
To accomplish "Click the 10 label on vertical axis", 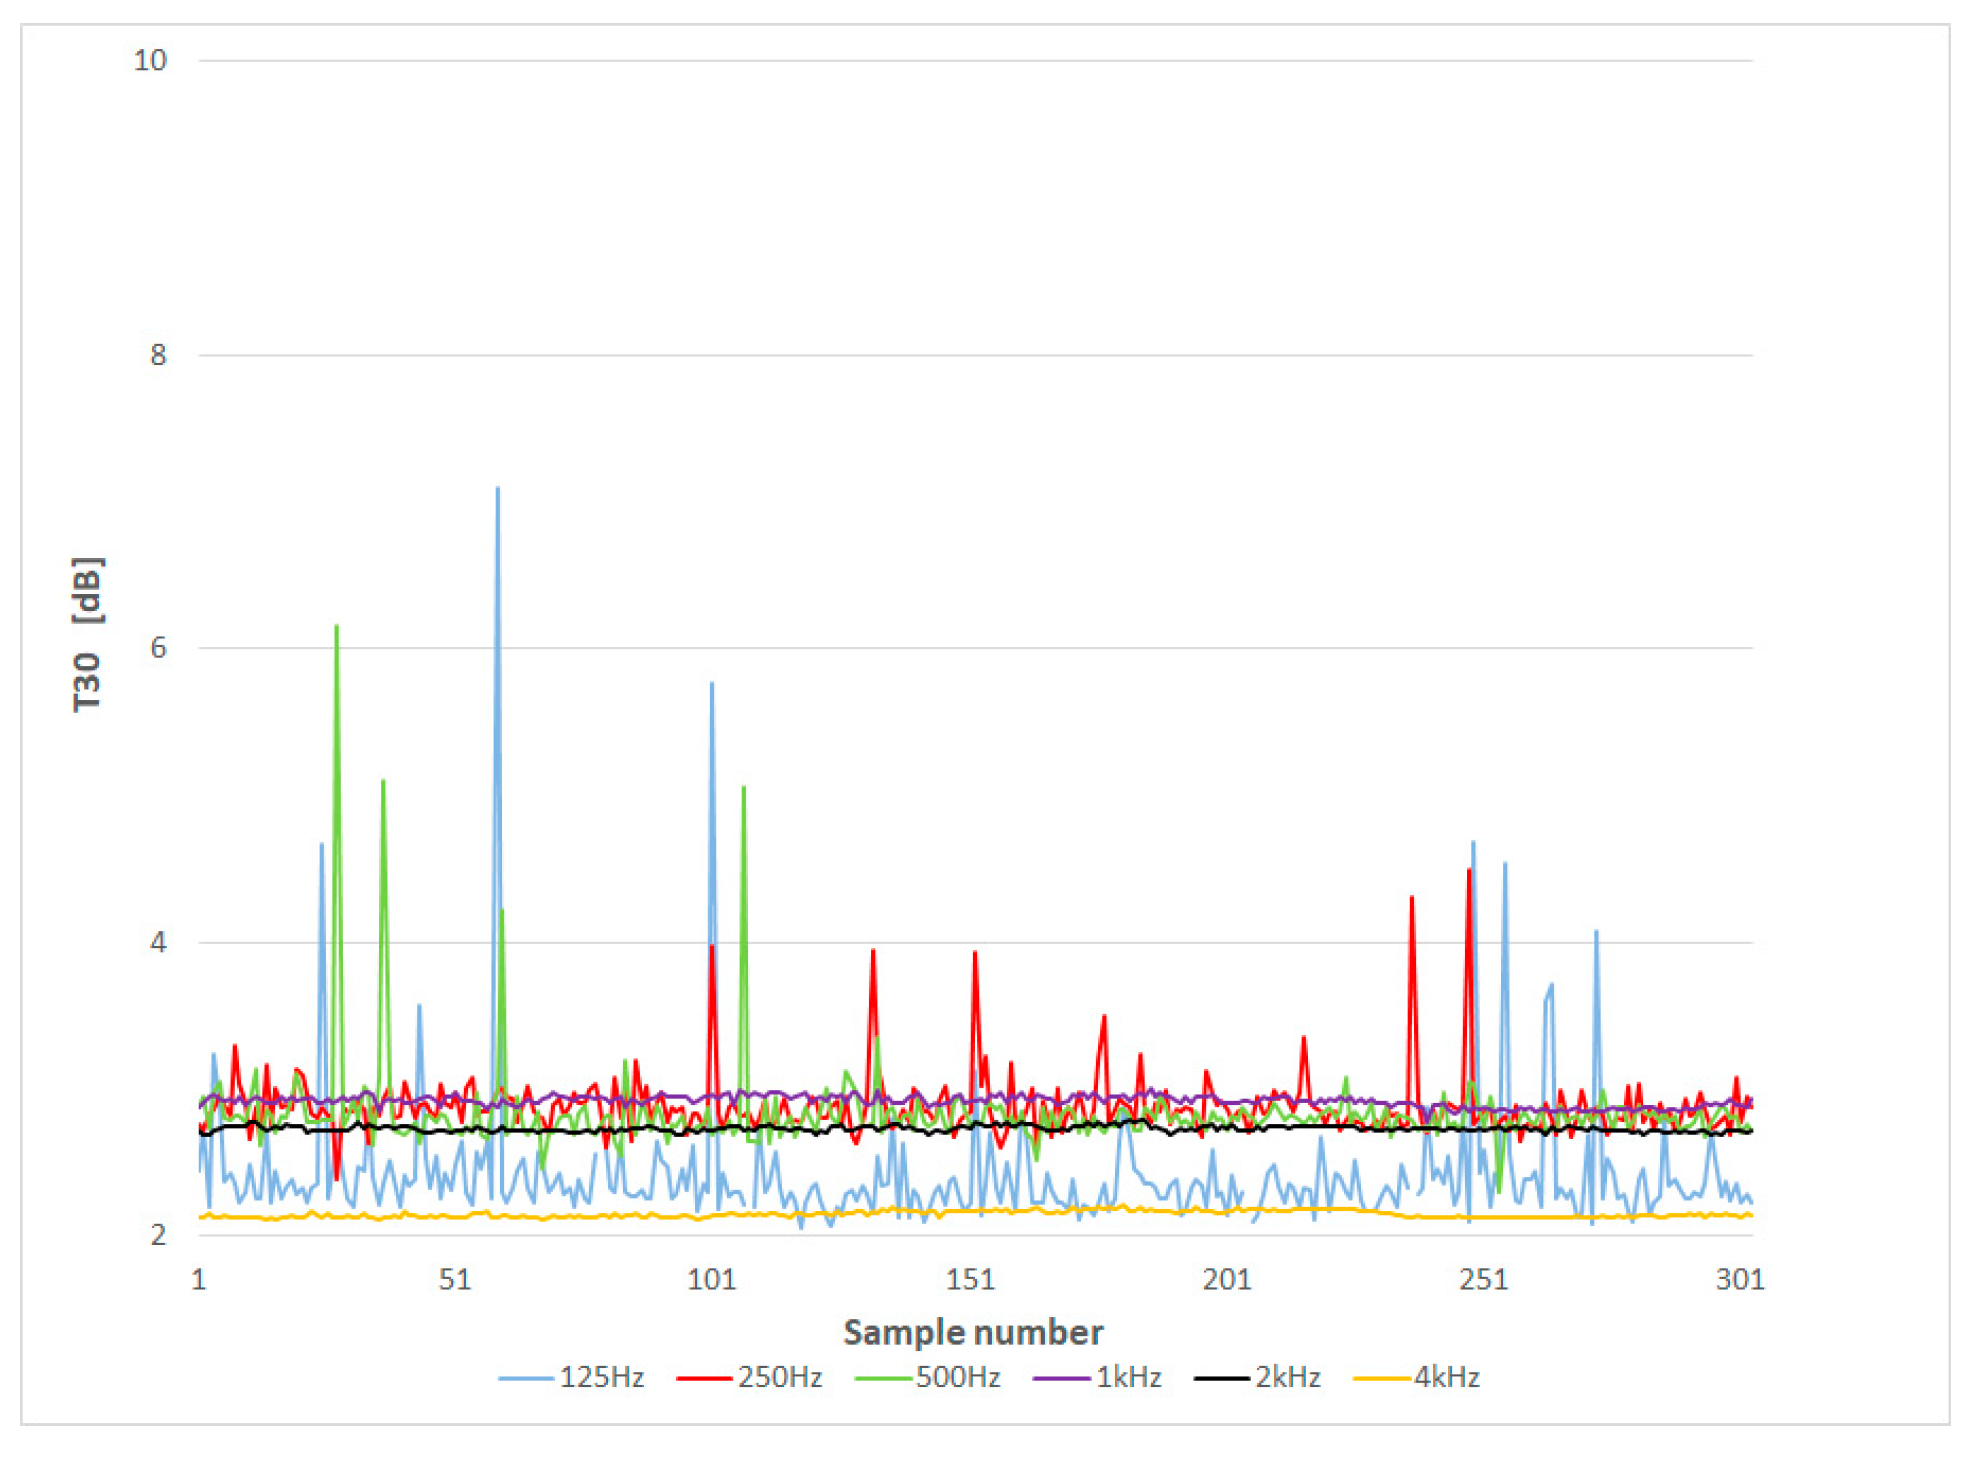I will [x=150, y=60].
